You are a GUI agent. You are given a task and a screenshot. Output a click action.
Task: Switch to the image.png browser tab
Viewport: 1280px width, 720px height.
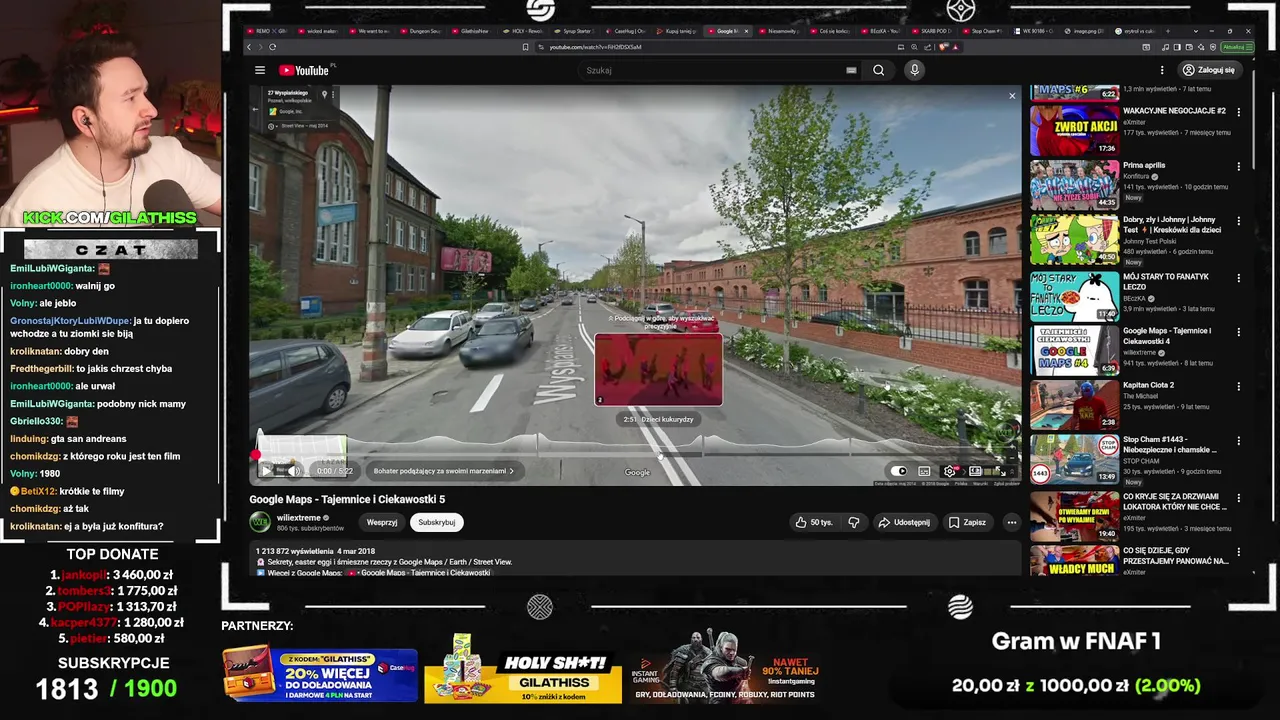[x=1086, y=31]
